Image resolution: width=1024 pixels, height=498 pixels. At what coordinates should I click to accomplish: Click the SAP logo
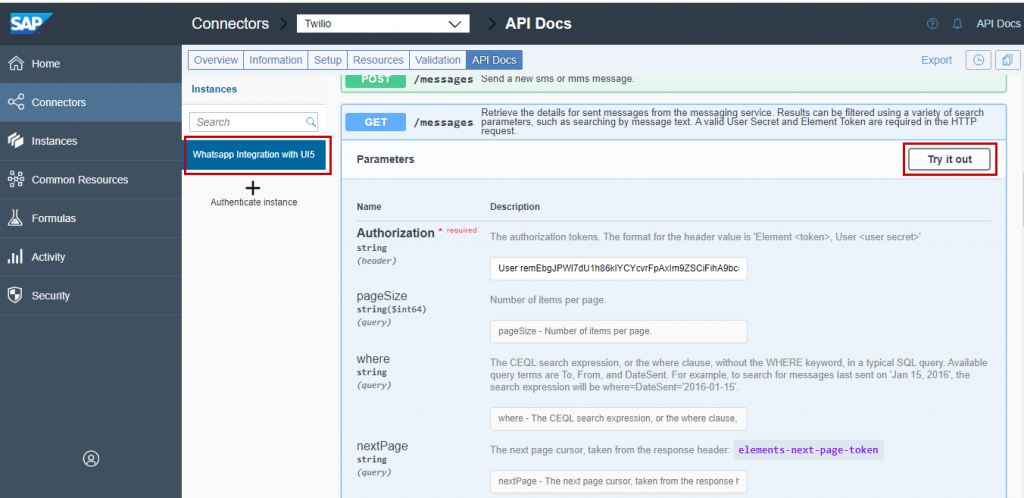tap(31, 24)
